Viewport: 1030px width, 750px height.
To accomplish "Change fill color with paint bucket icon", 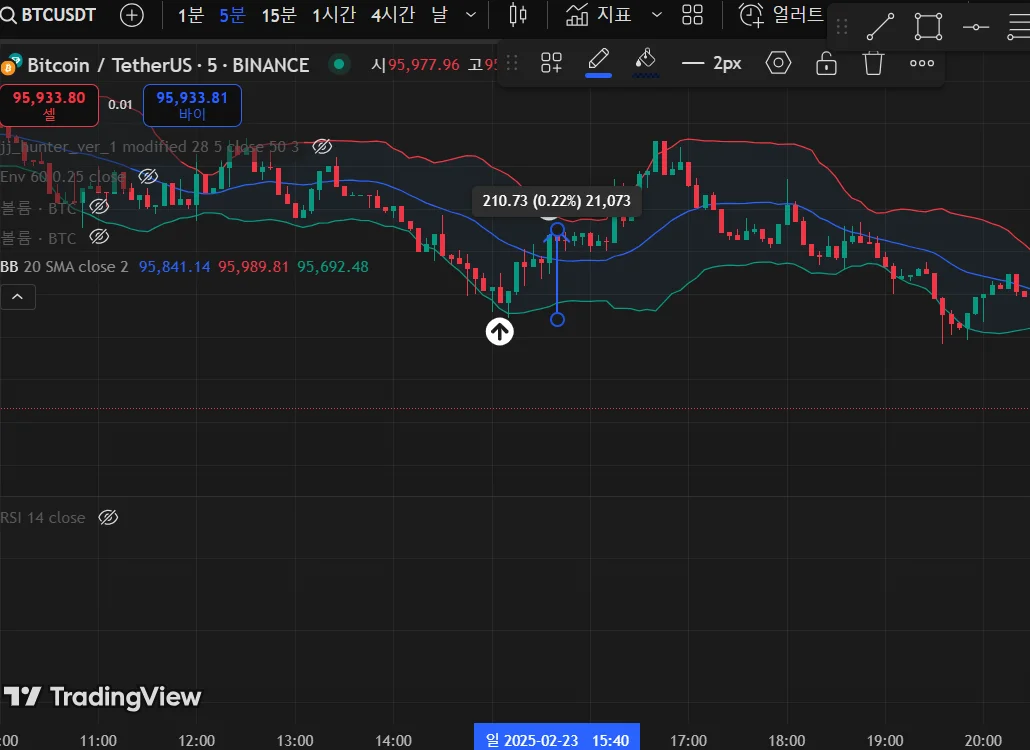I will point(646,62).
